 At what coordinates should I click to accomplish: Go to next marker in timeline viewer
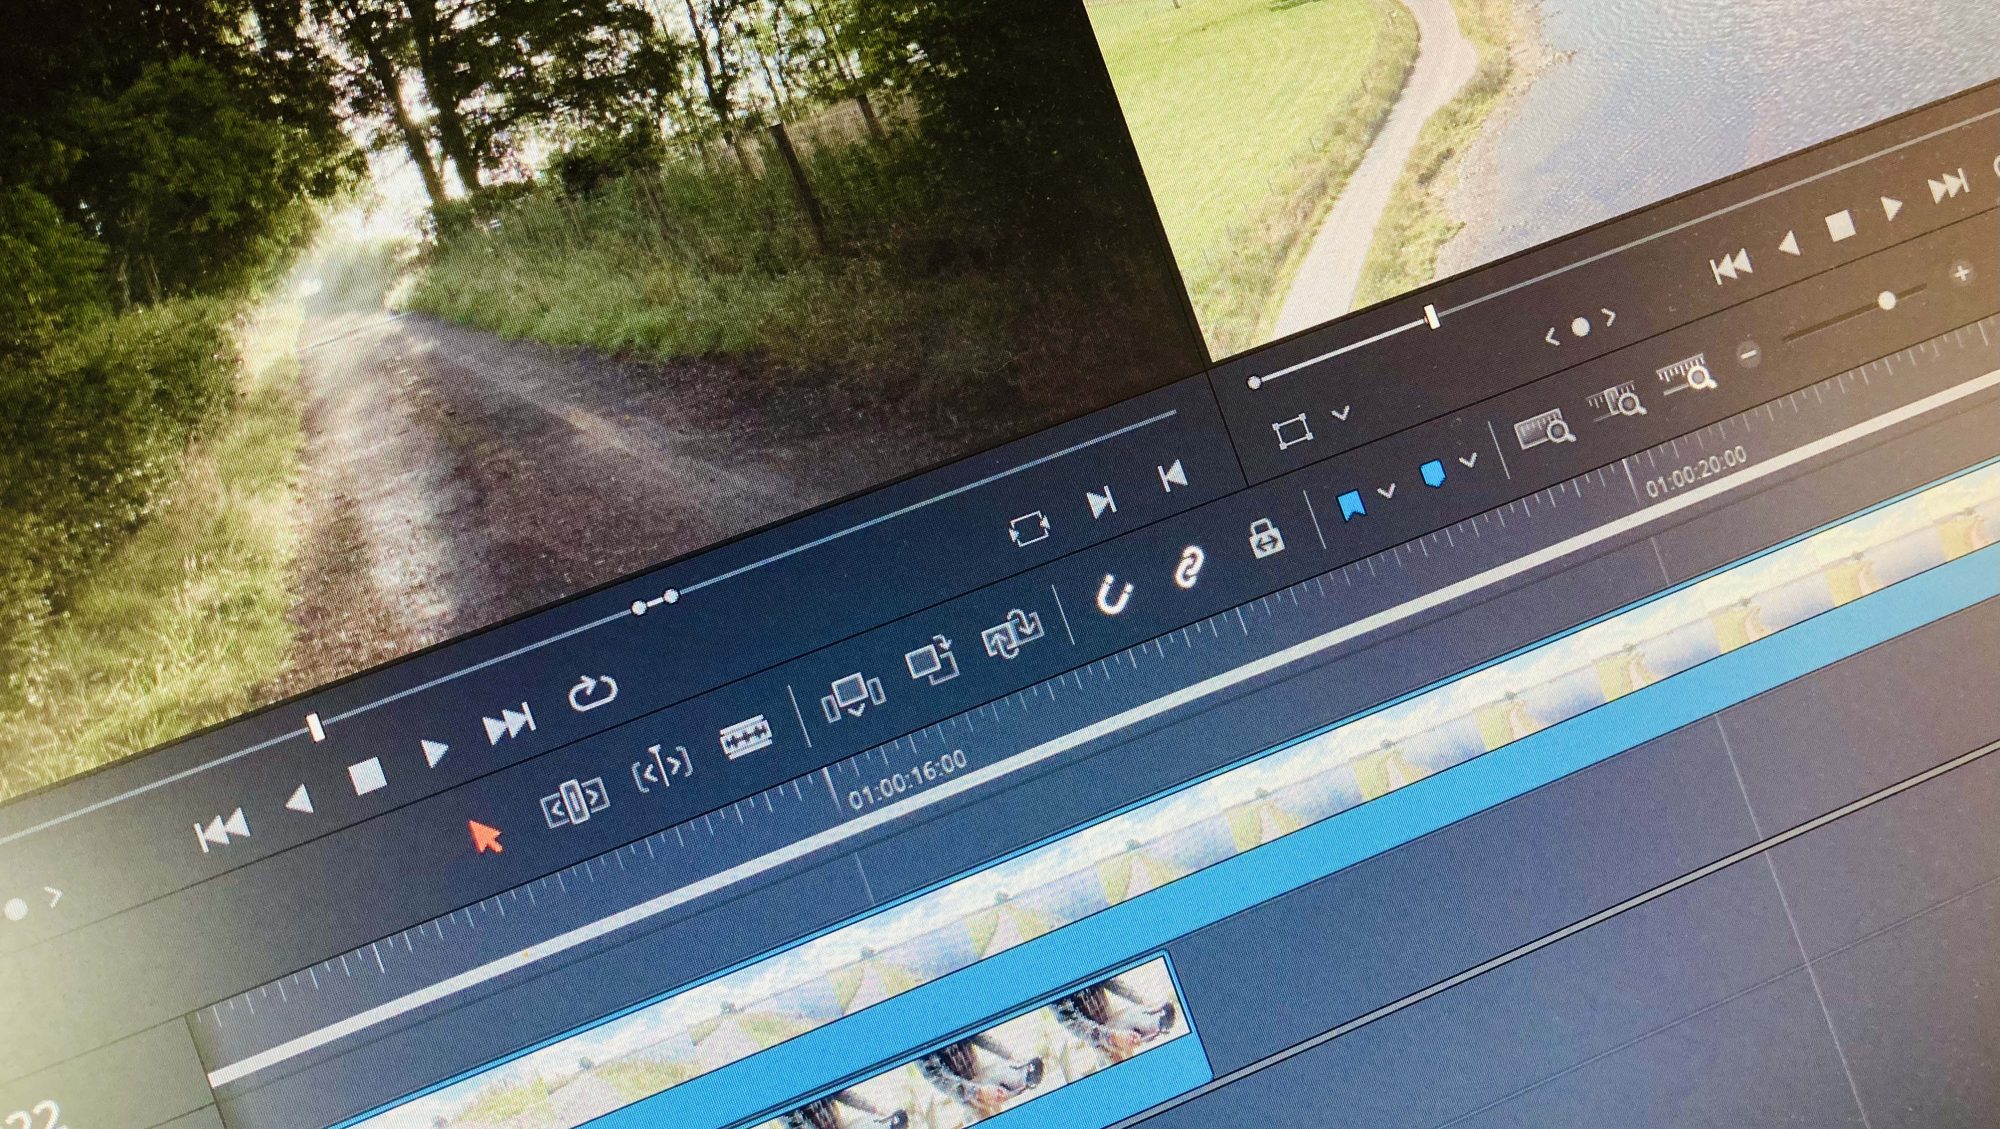[x=1609, y=317]
